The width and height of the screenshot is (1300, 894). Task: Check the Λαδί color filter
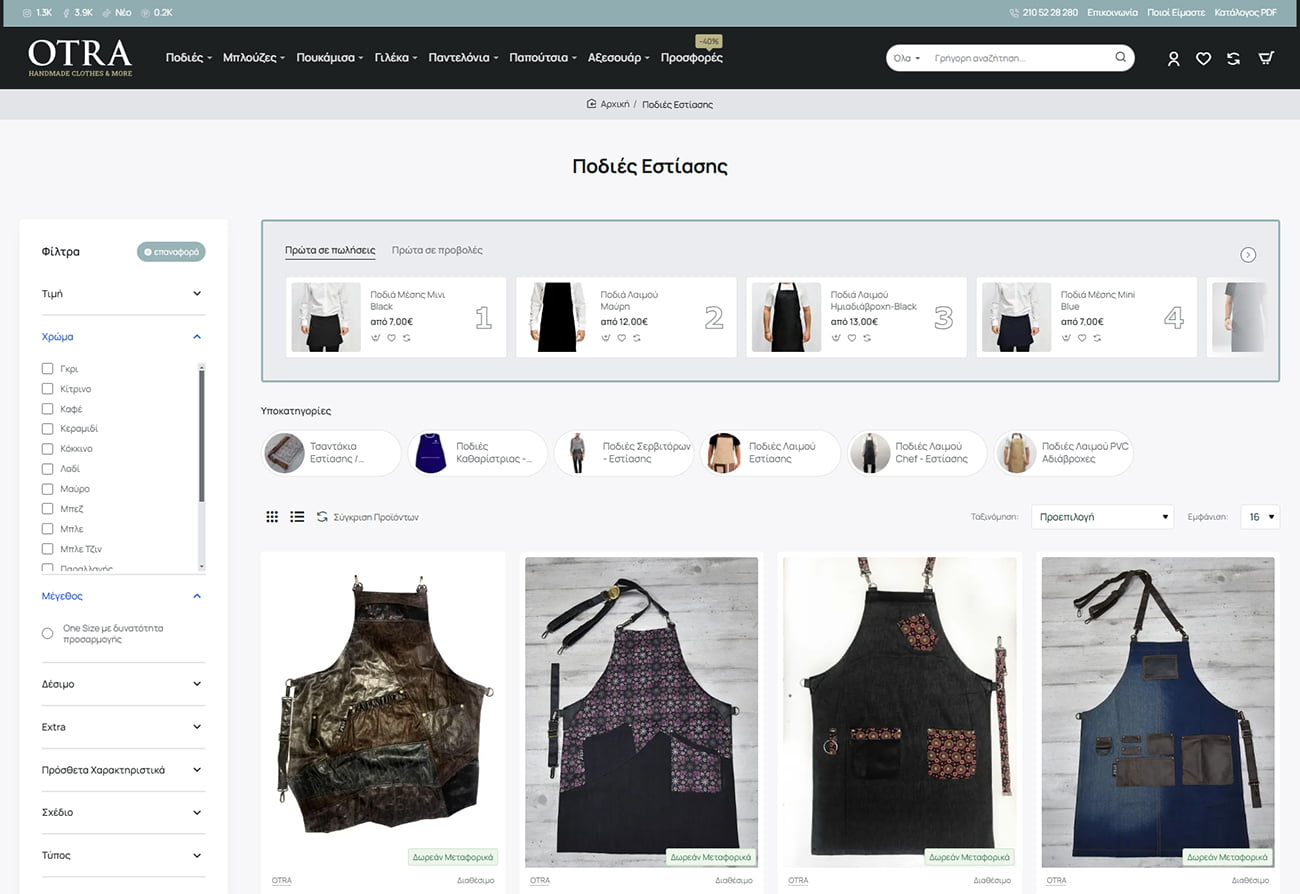coord(47,469)
